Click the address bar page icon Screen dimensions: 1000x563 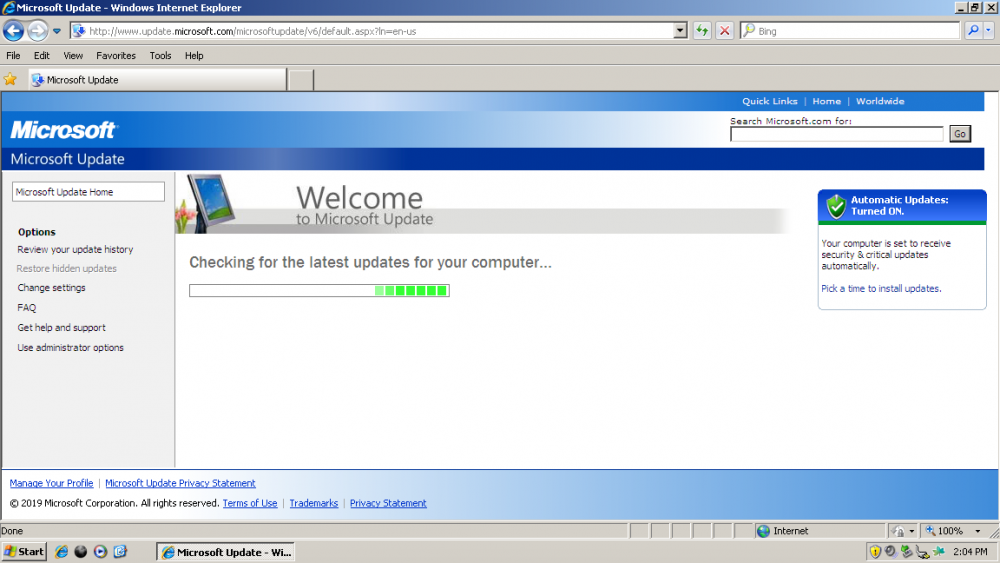click(x=78, y=31)
